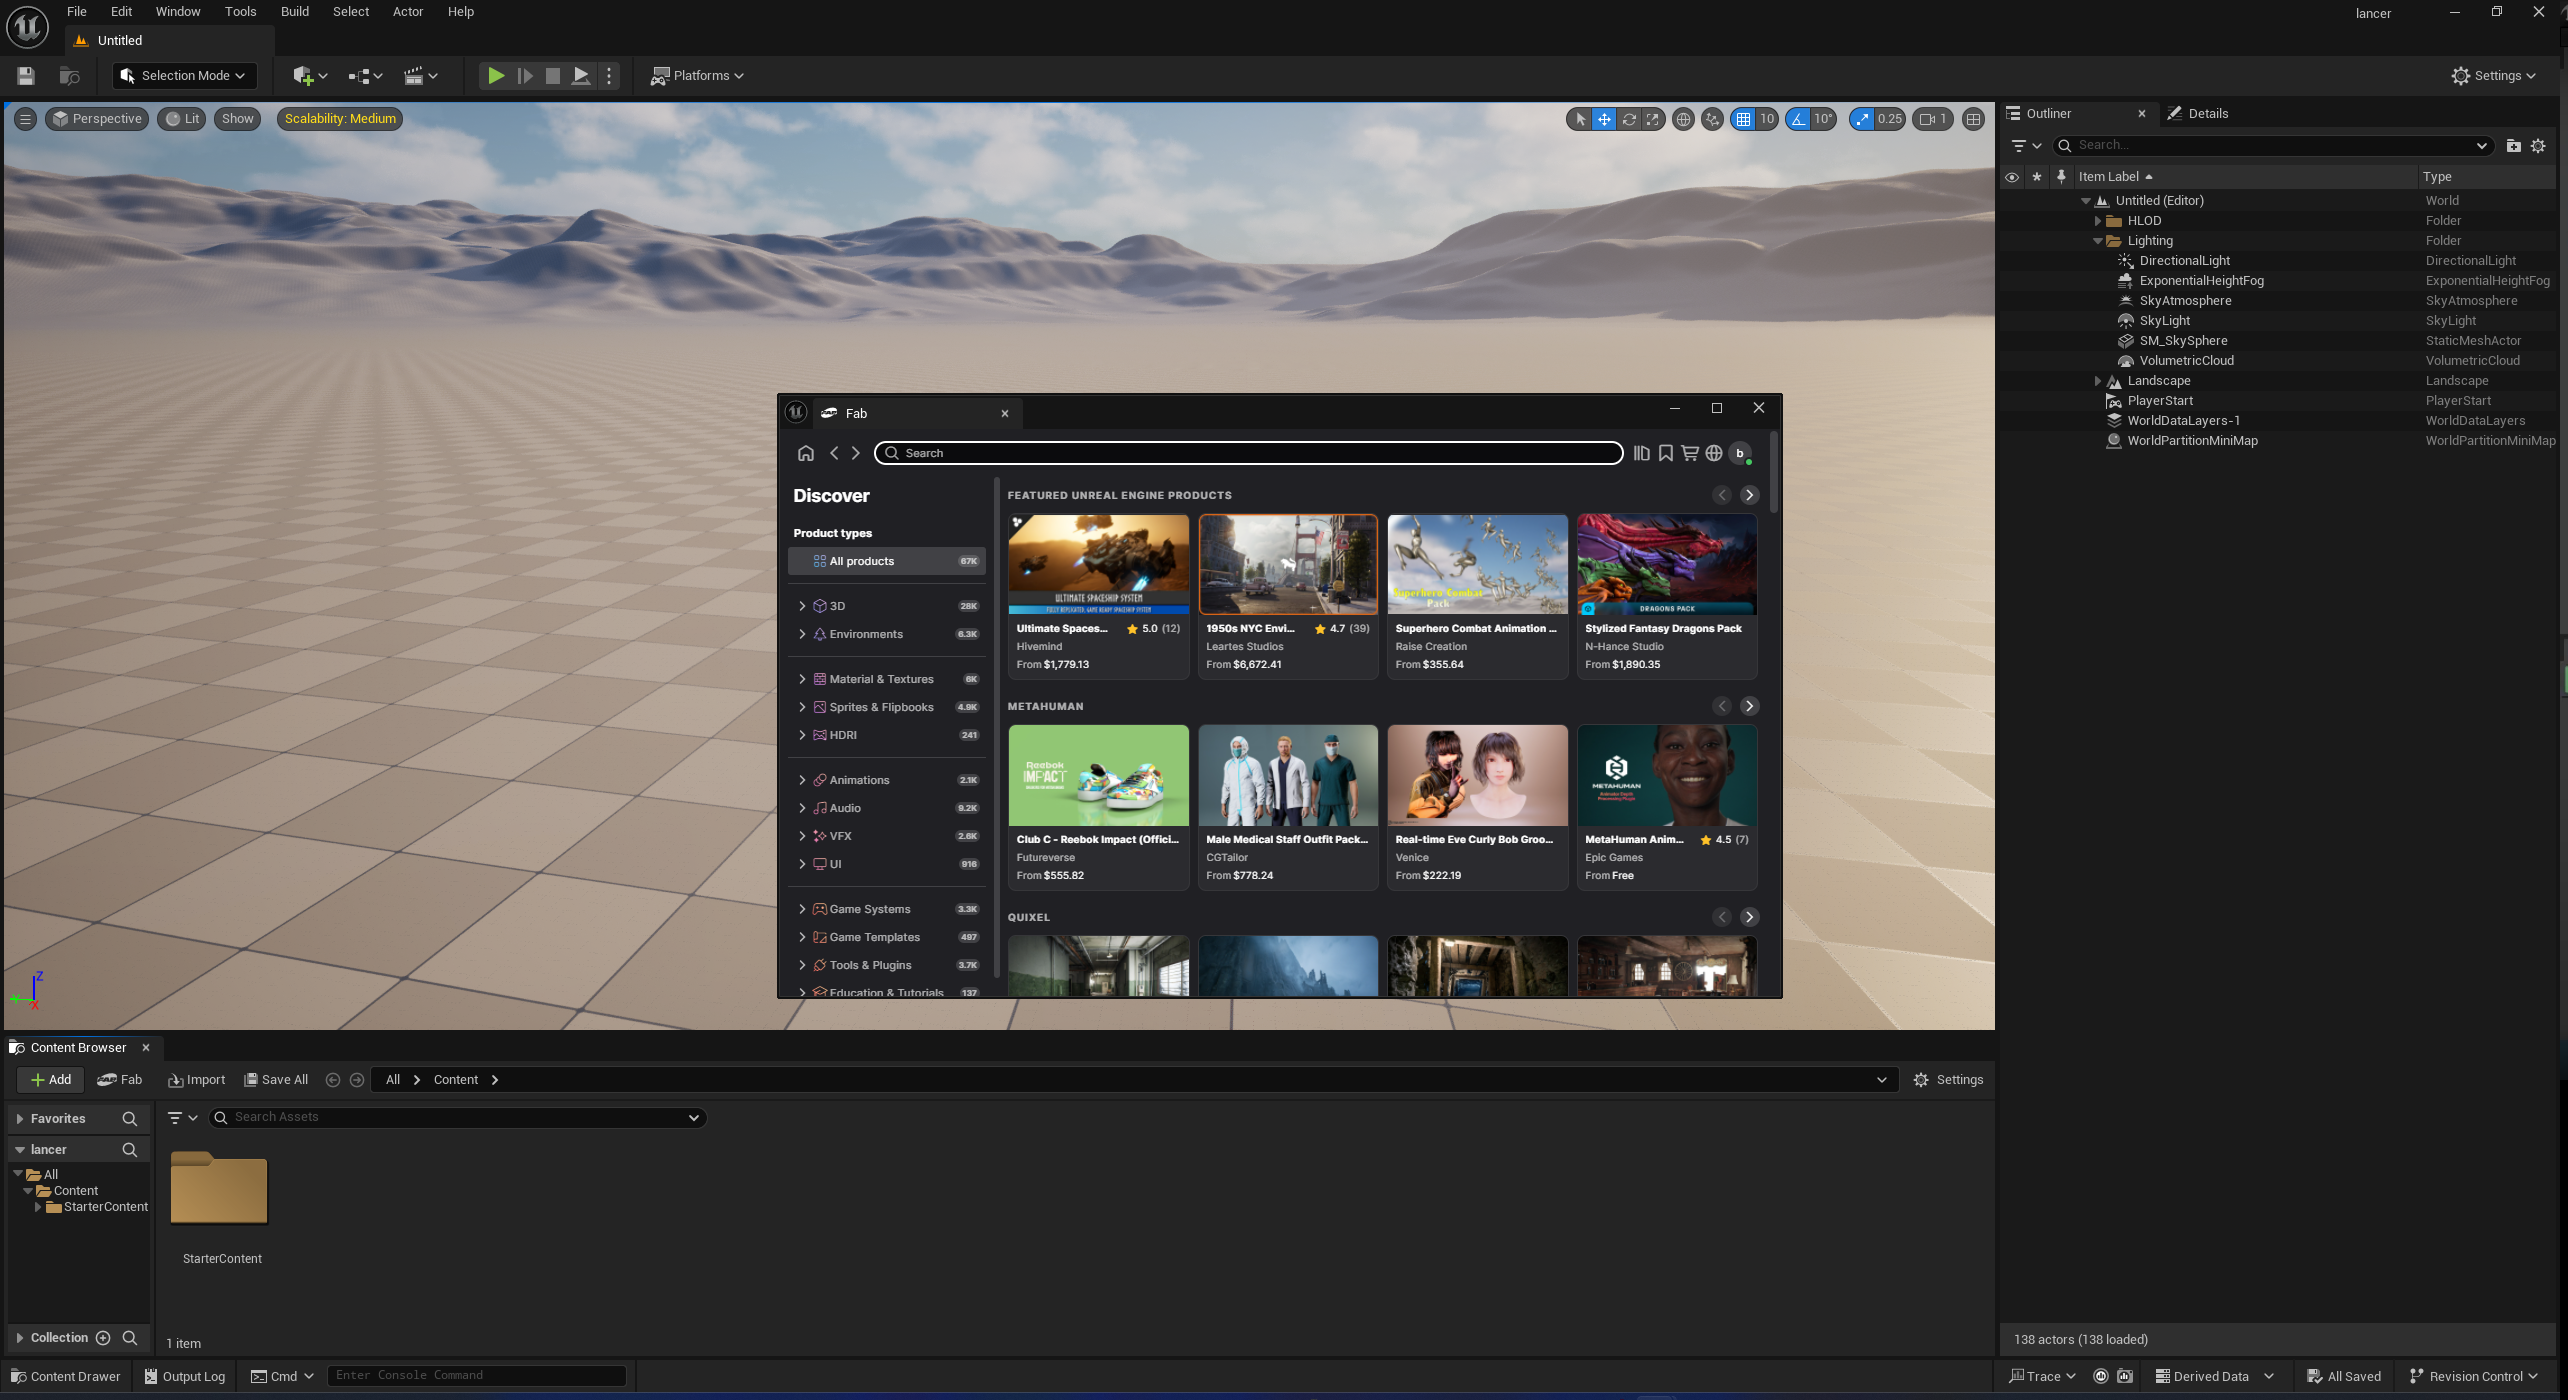Open the 1950s NYC Environment product card
Viewport: 2568px width, 1400px height.
(1288, 597)
